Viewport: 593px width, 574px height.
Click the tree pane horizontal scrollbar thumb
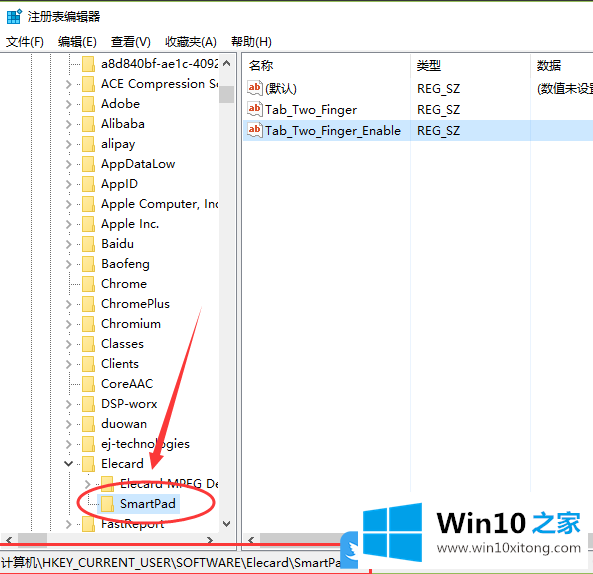click(x=33, y=540)
